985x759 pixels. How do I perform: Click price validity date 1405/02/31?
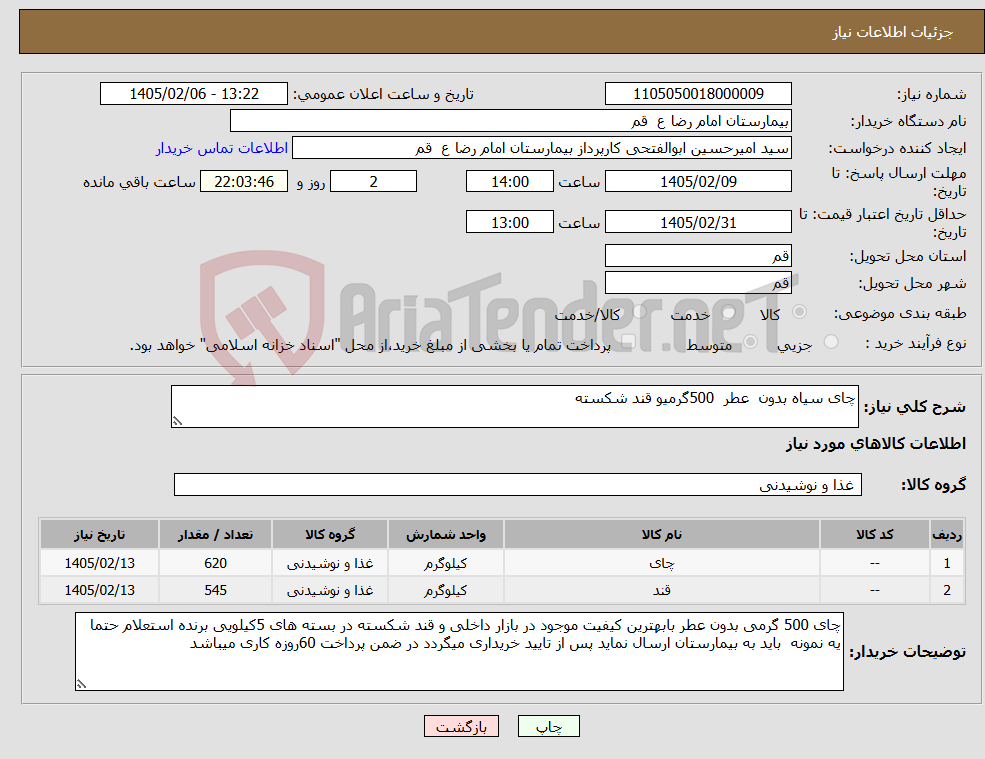click(x=698, y=222)
